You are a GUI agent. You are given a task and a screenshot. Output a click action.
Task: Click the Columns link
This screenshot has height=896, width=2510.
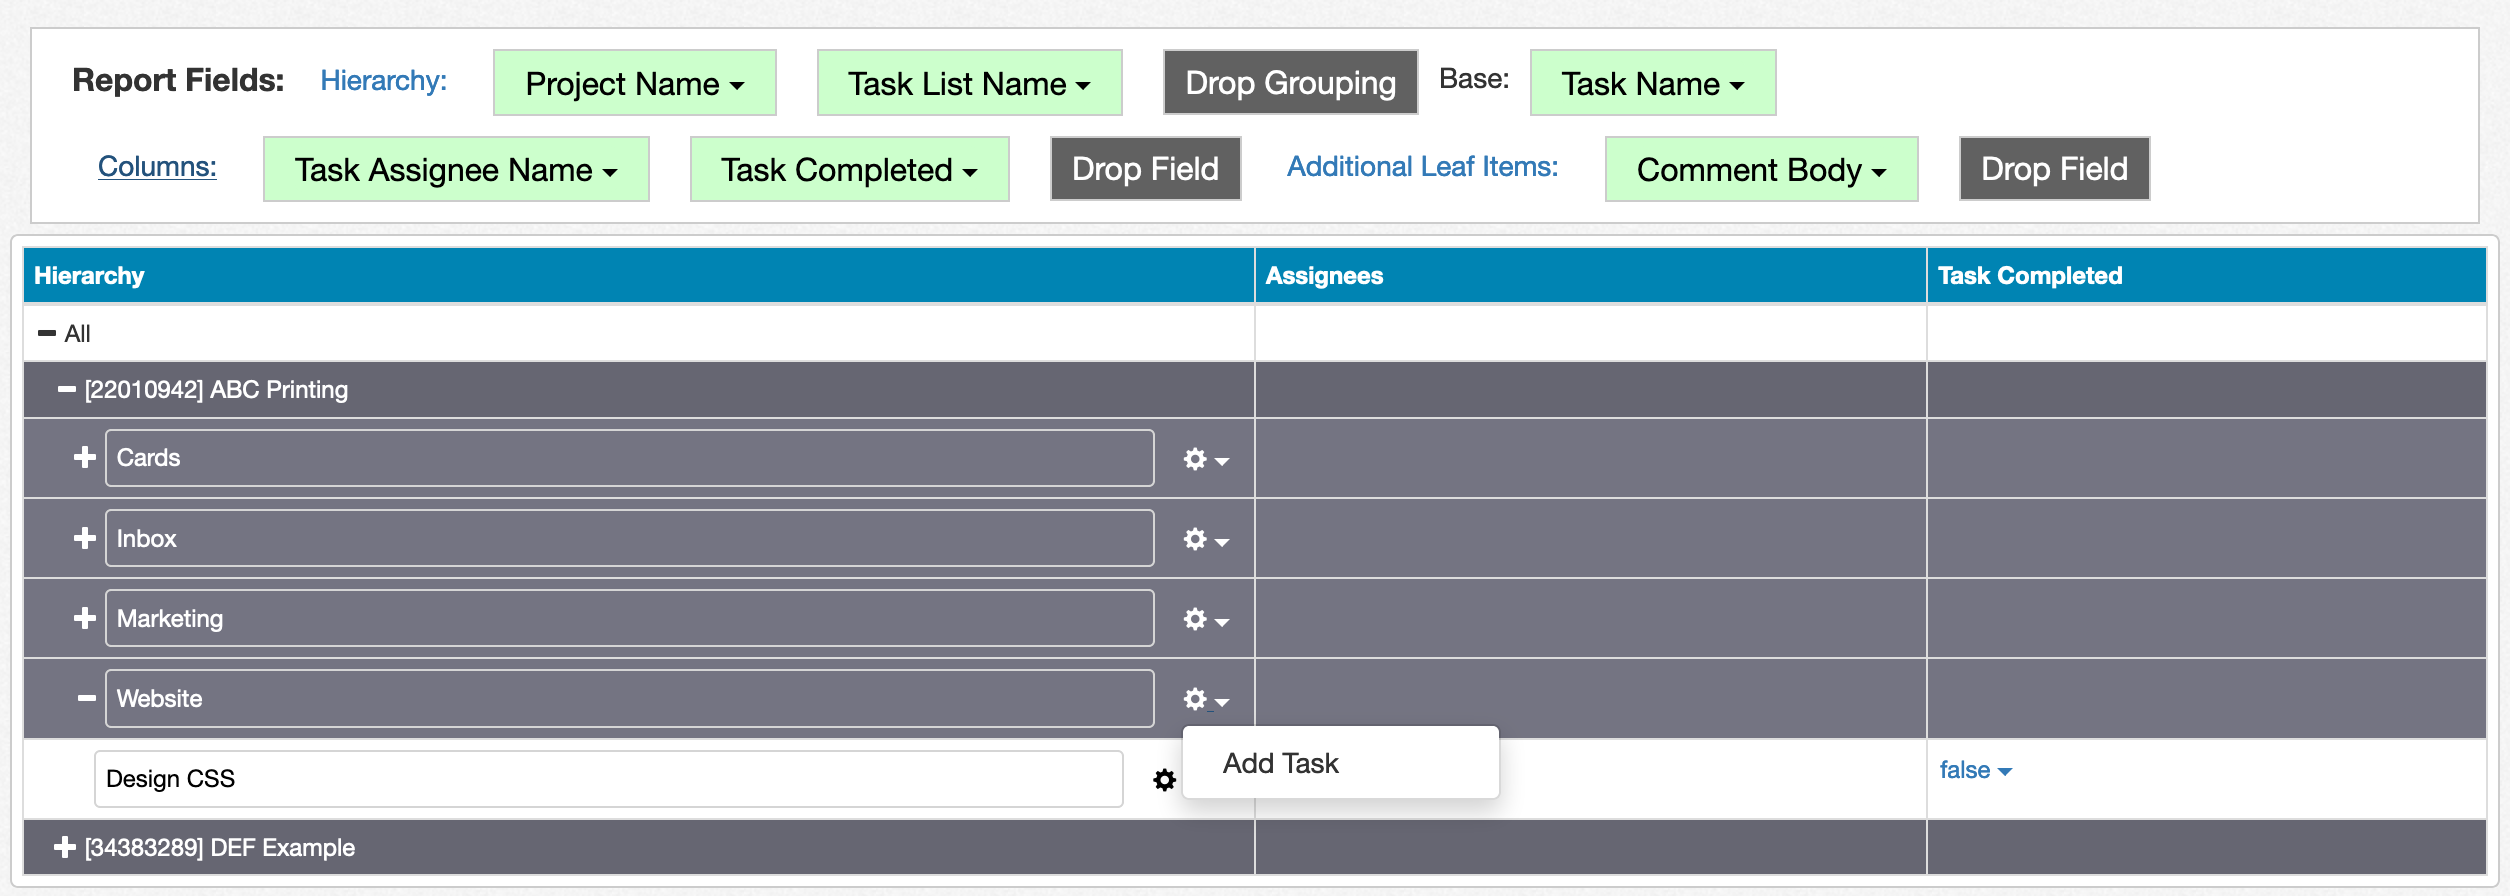157,166
